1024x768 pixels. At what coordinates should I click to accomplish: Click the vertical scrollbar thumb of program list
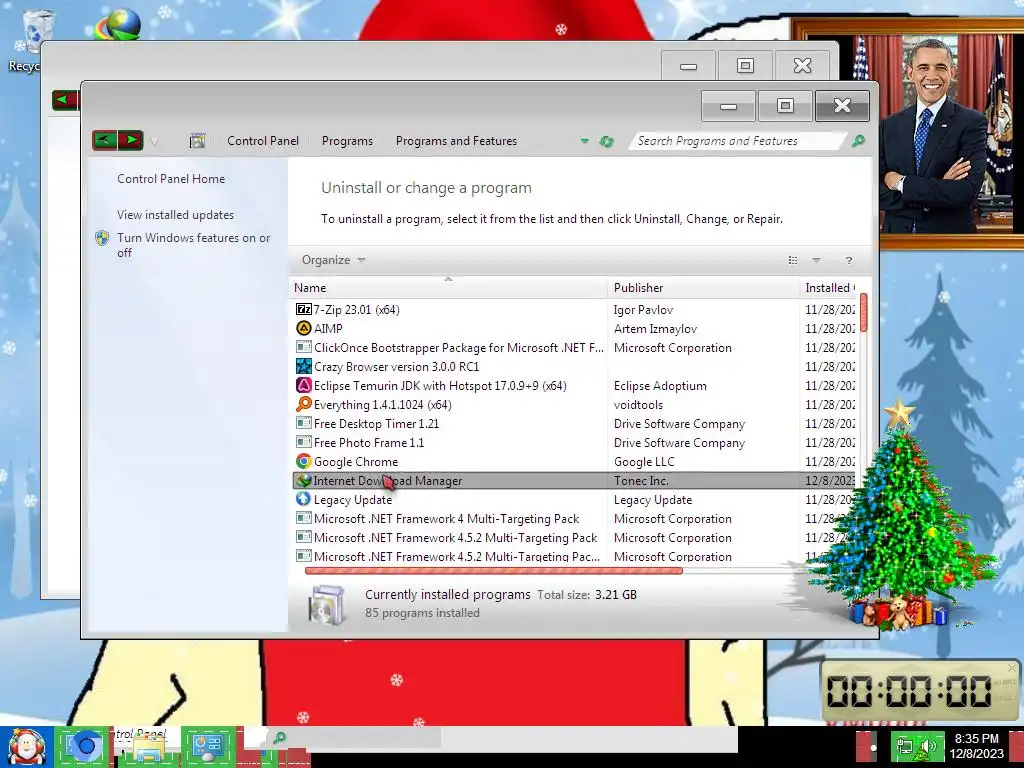(x=863, y=312)
